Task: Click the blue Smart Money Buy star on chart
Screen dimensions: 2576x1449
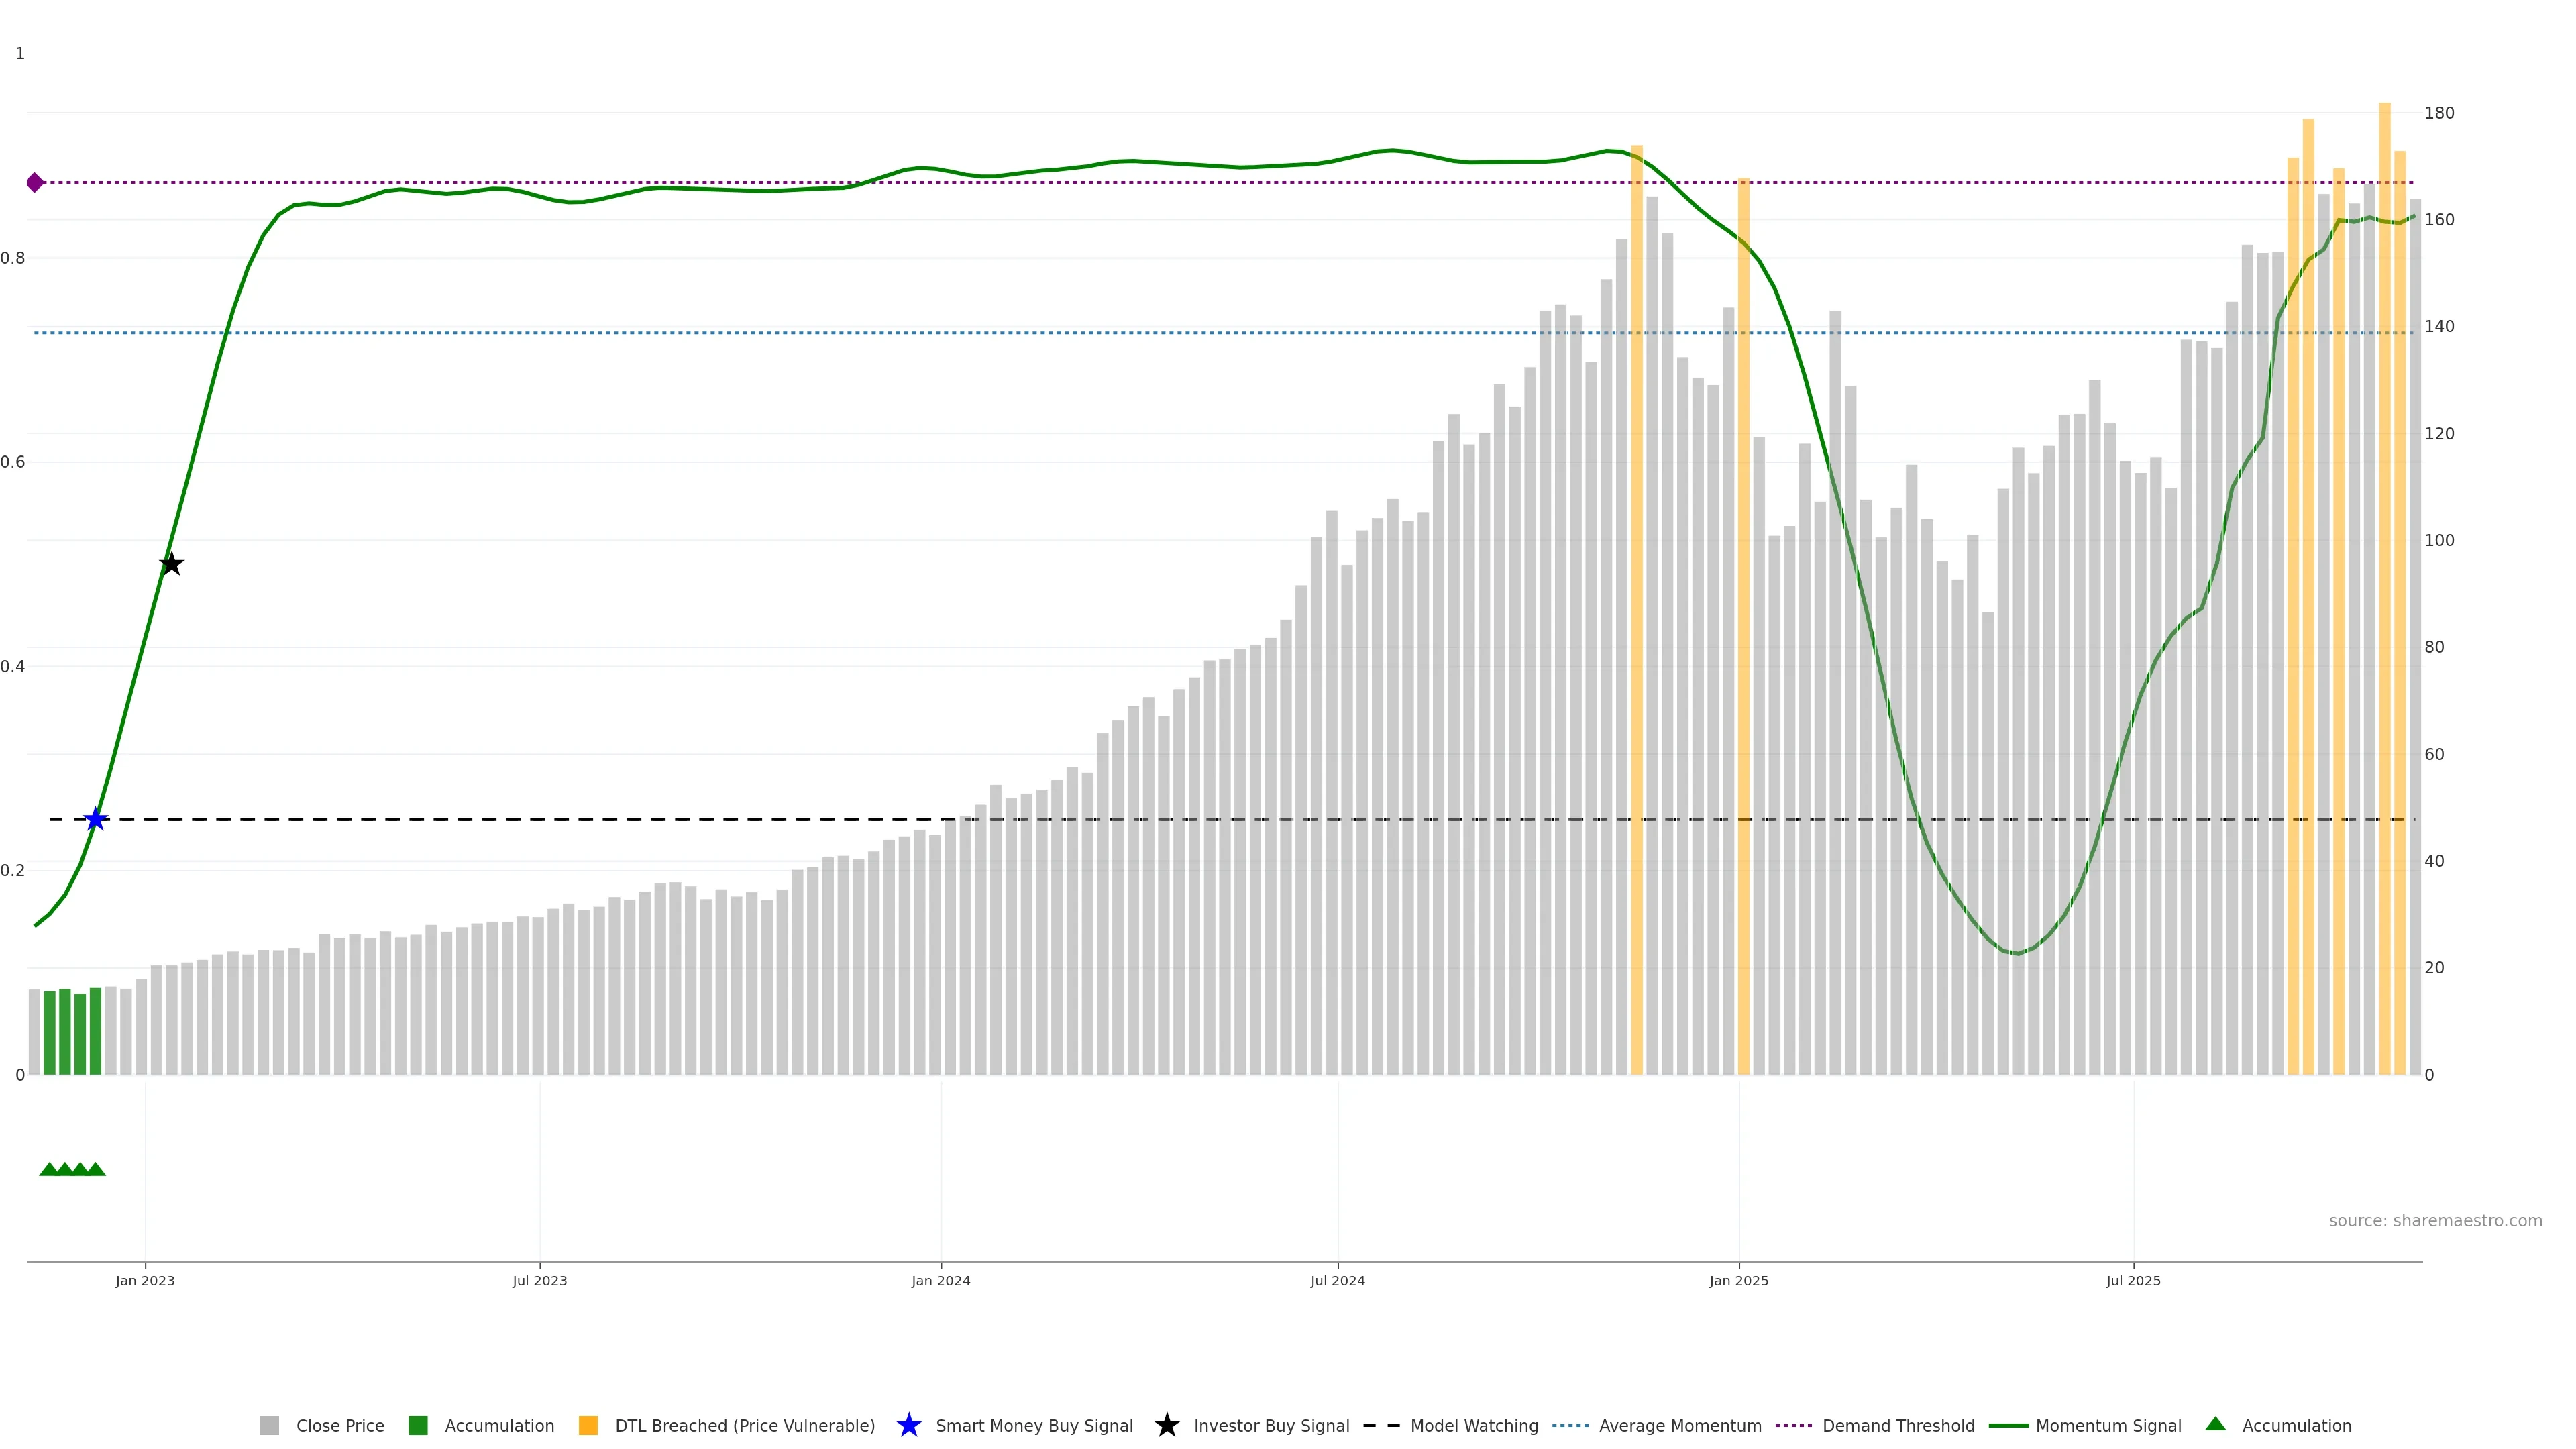Action: pos(95,820)
